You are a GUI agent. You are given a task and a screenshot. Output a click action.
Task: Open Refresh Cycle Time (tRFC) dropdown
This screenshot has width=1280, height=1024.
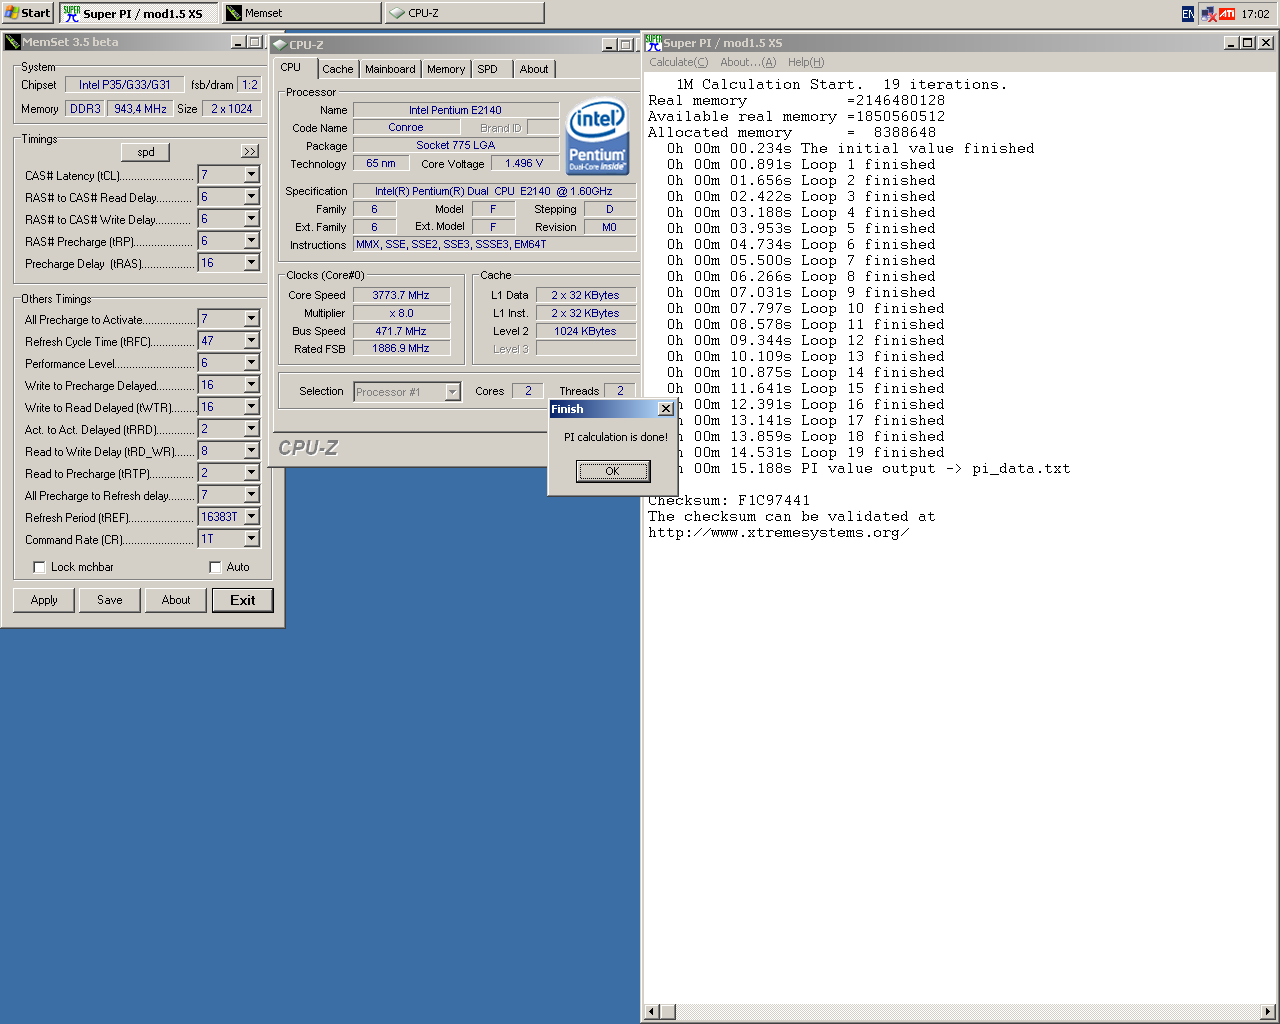point(252,341)
